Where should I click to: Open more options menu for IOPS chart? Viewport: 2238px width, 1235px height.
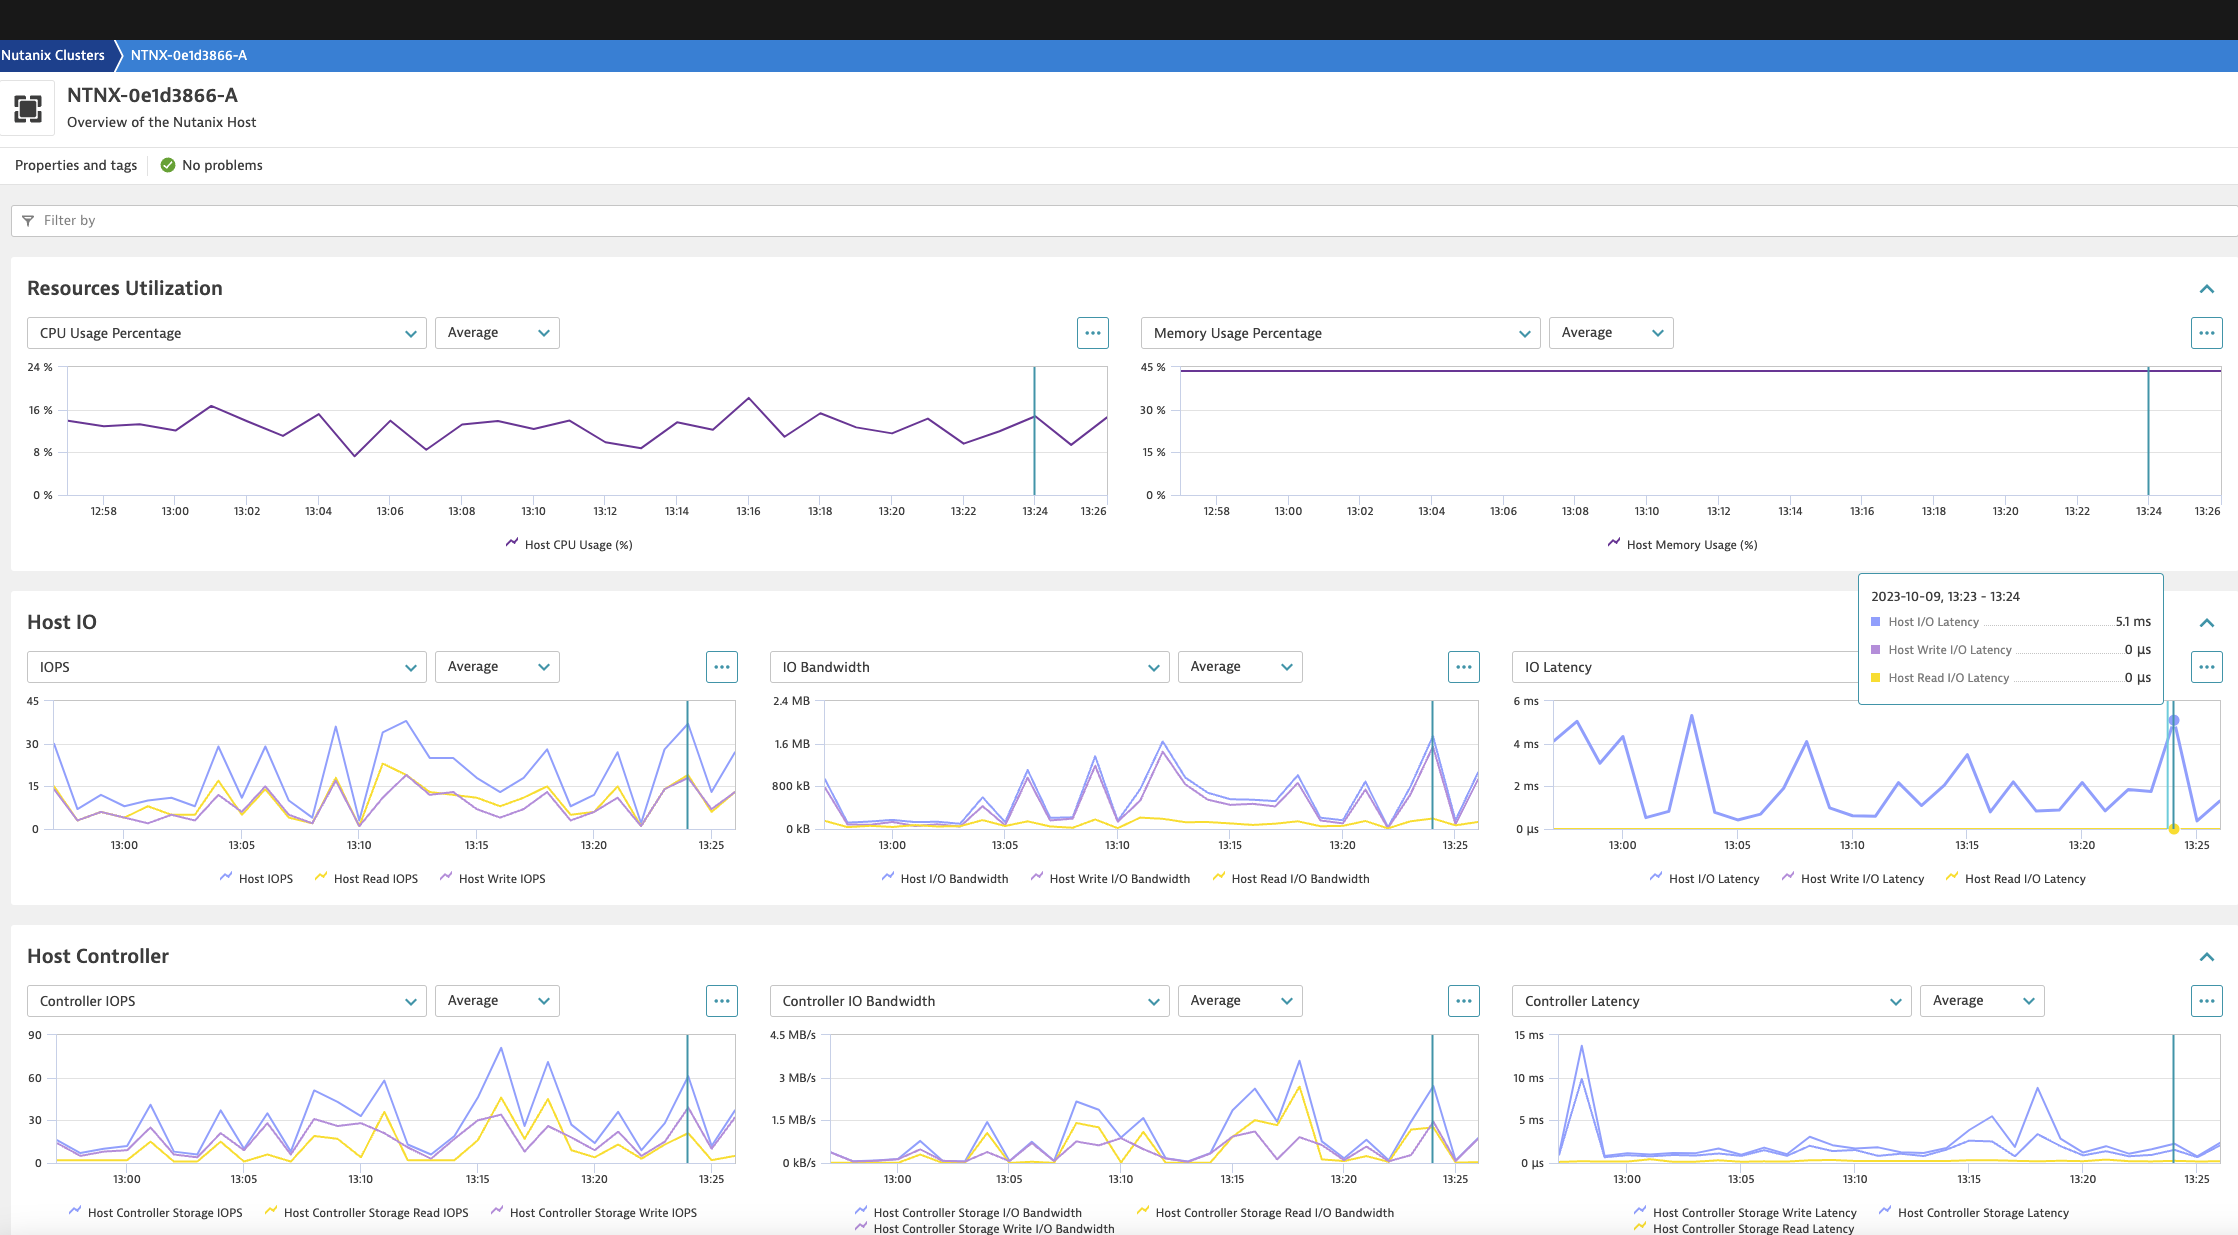(721, 667)
